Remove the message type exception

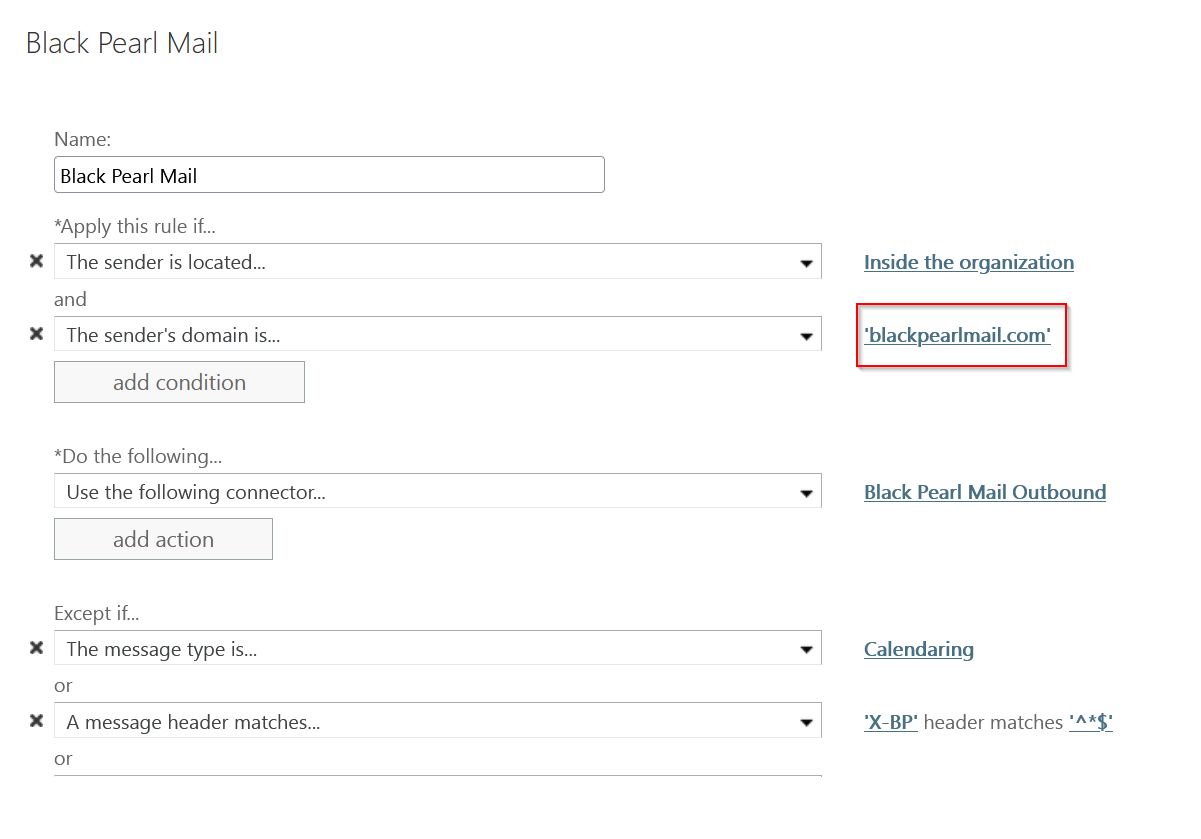[36, 648]
